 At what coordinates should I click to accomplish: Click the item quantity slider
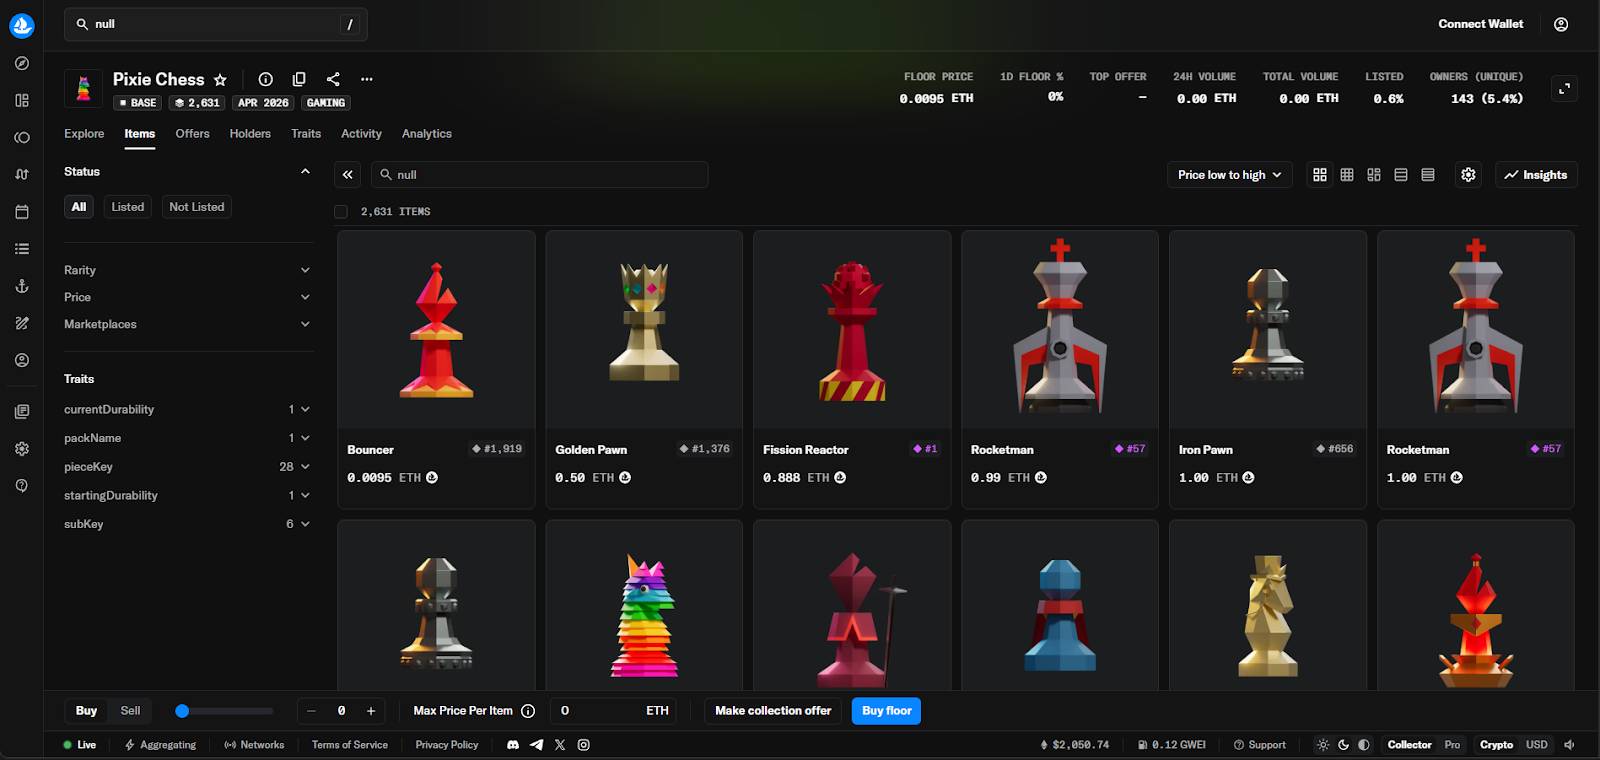223,711
